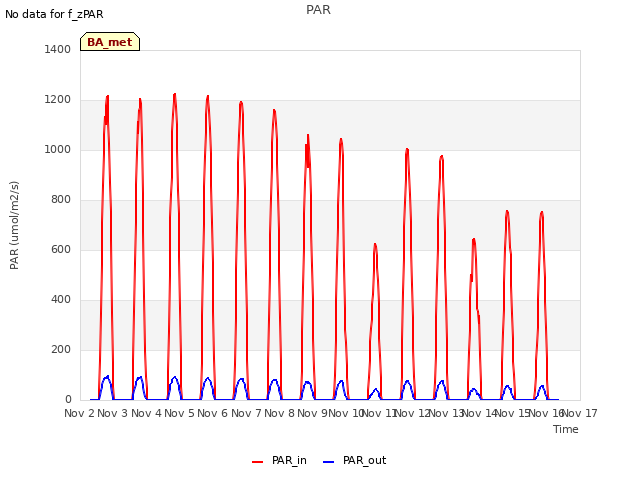Viewport: 640px width, 480px height.
Task: Click the 400 y-axis tick label
Action: 61,300
